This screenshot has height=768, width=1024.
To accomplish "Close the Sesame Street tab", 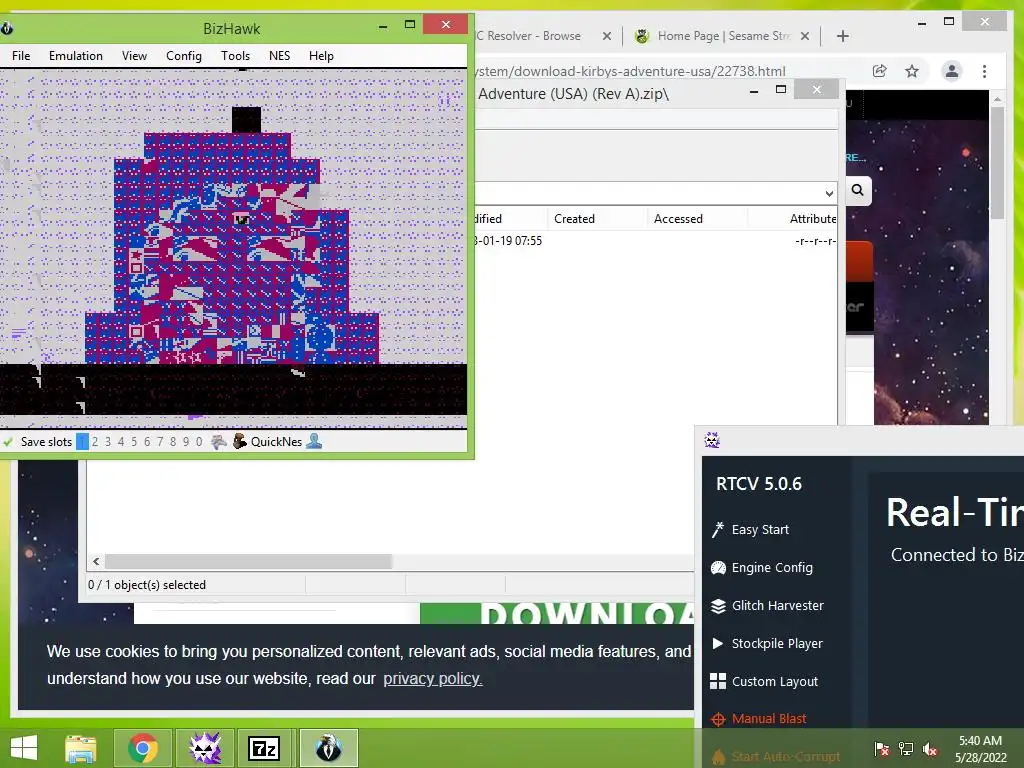I will pos(805,36).
